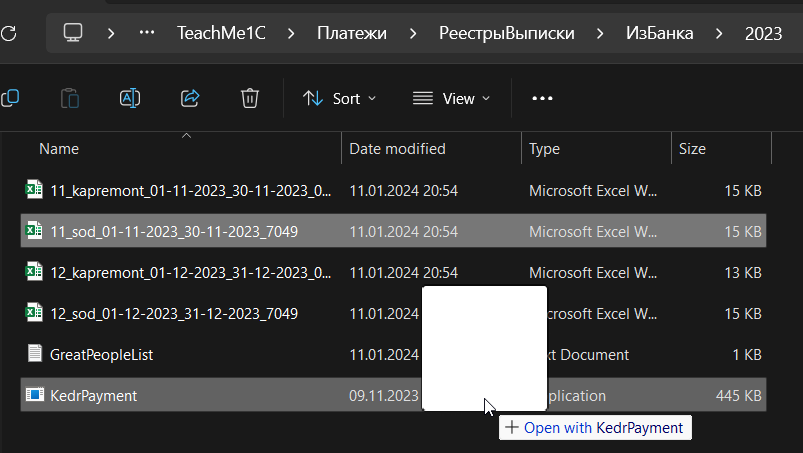Click the This PC monitor icon

tap(73, 33)
